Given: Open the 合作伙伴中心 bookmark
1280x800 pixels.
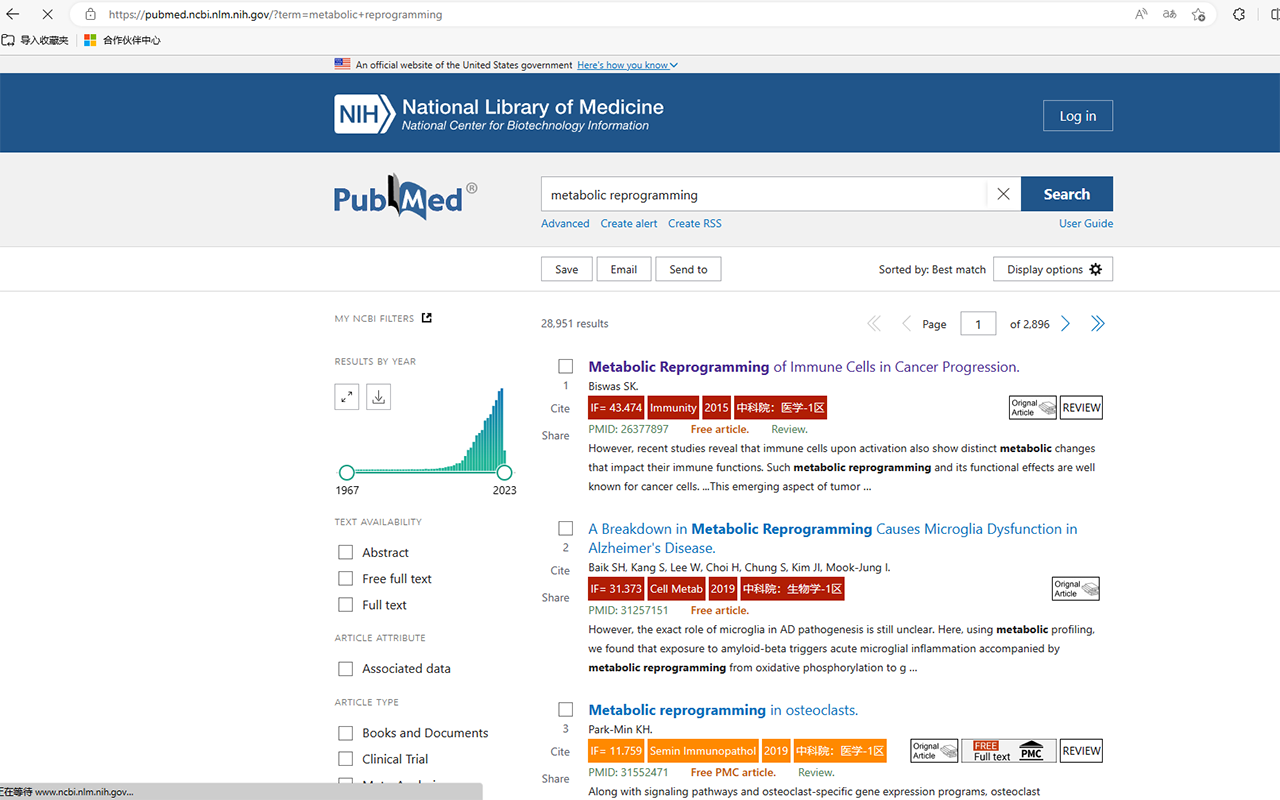Looking at the screenshot, I should point(122,40).
